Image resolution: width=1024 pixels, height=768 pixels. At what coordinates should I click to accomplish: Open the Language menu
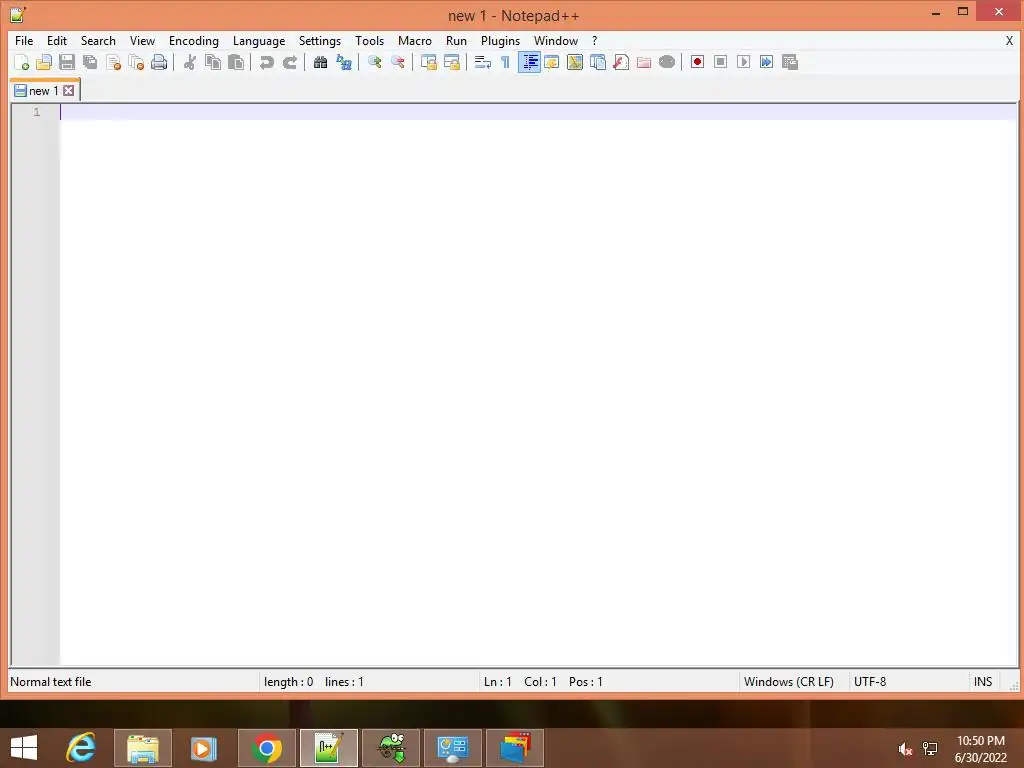pyautogui.click(x=259, y=40)
